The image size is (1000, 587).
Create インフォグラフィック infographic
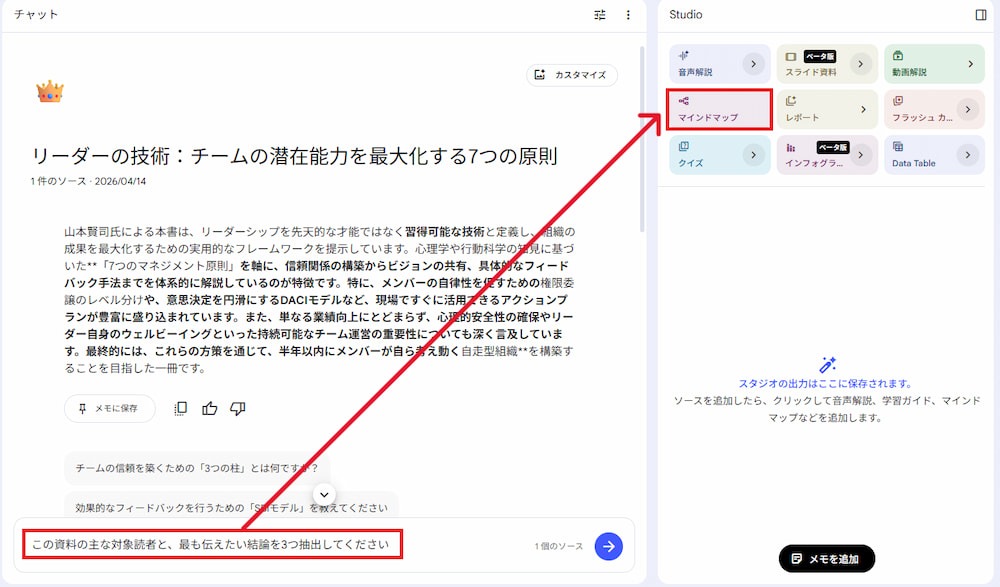click(x=827, y=155)
